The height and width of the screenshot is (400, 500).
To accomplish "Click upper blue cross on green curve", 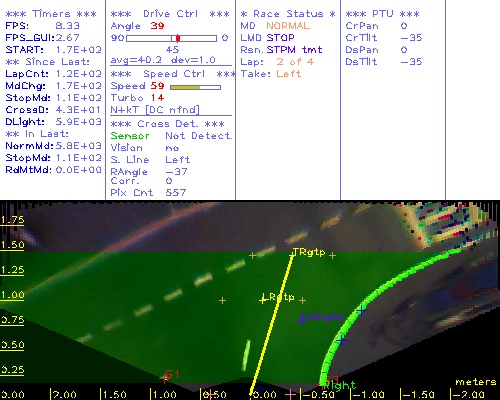I will coord(361,310).
